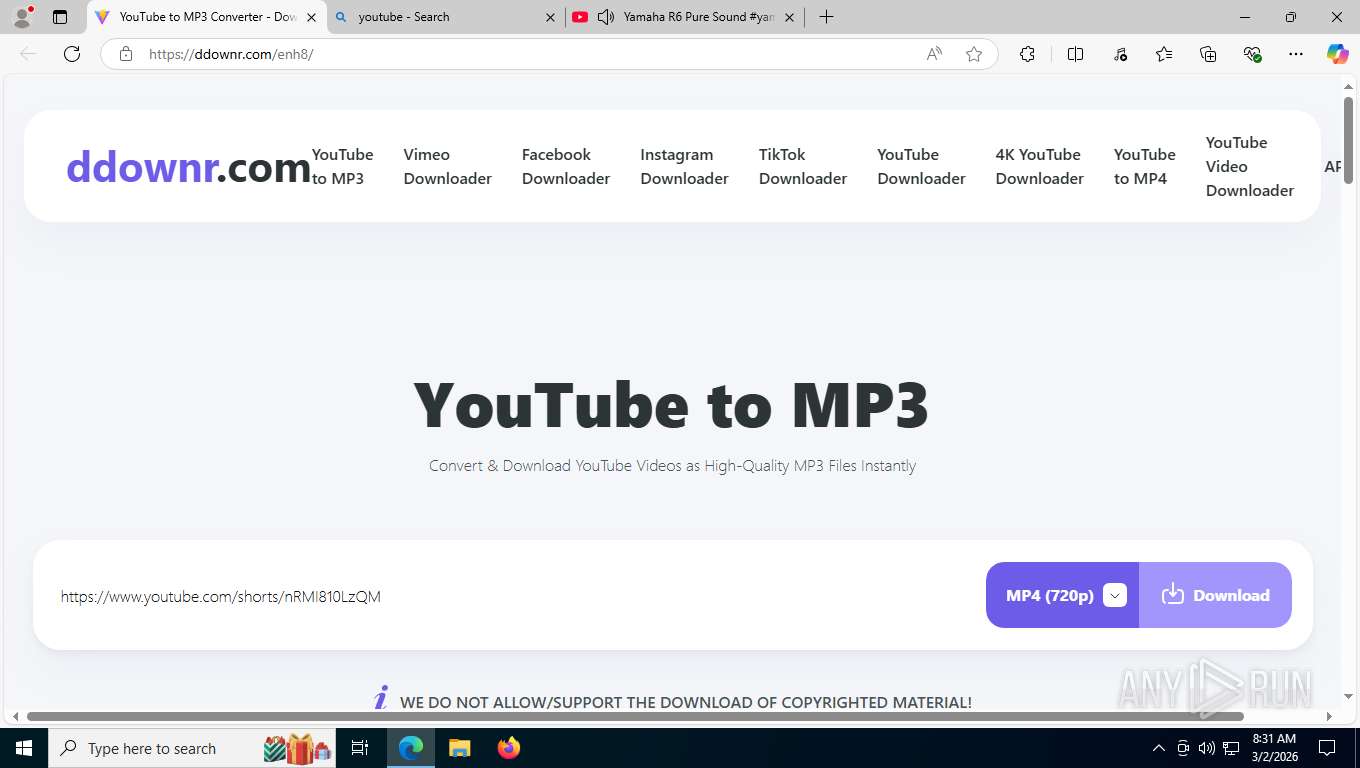Open TikTok Downloader nav link
The height and width of the screenshot is (768, 1360).
coord(802,166)
